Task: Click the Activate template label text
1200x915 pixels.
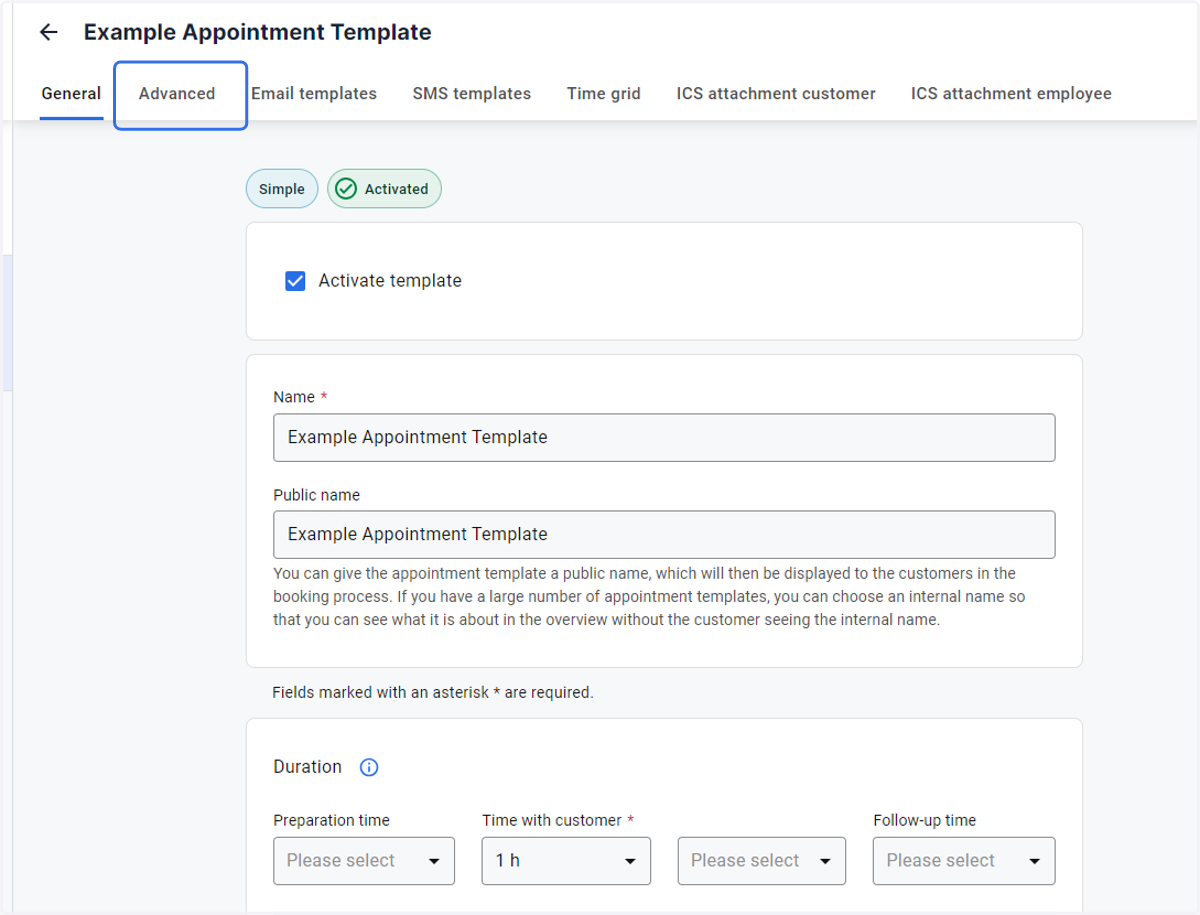Action: point(390,281)
